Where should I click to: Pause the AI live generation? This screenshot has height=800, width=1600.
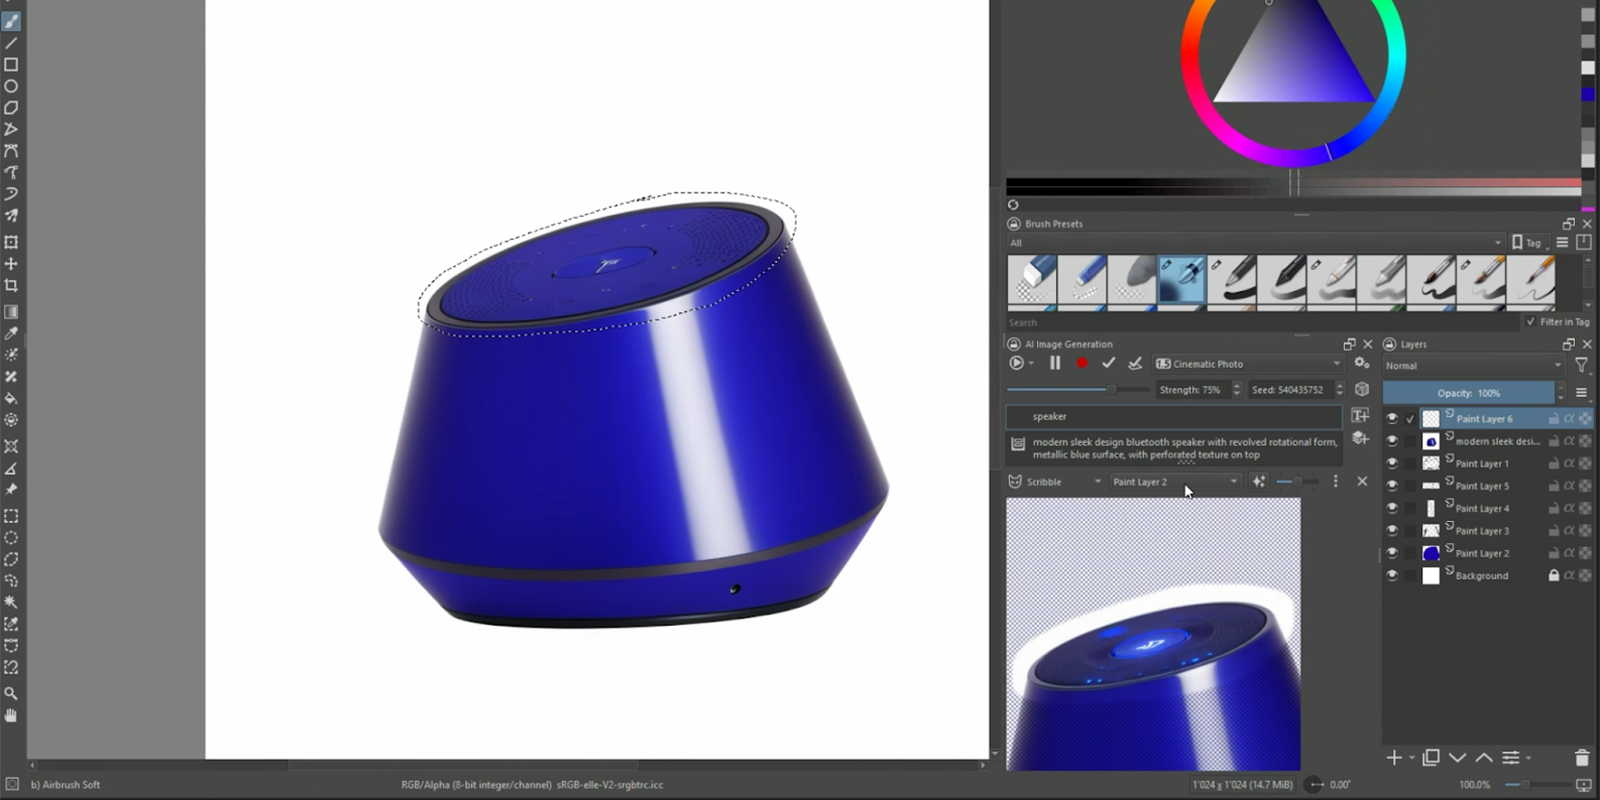click(1055, 364)
